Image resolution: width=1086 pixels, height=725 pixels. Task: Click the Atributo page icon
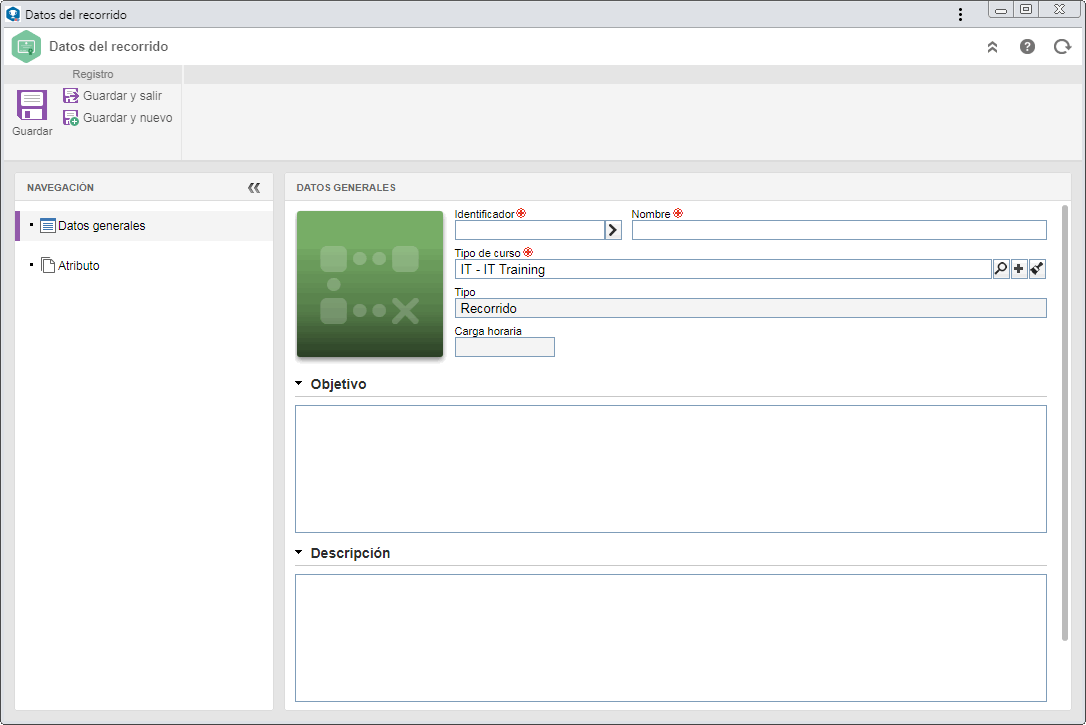tap(48, 265)
